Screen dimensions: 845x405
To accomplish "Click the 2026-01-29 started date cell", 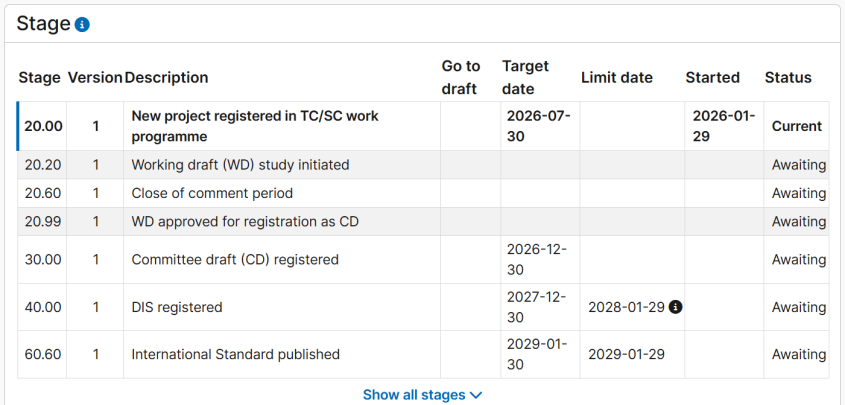I will coord(724,126).
